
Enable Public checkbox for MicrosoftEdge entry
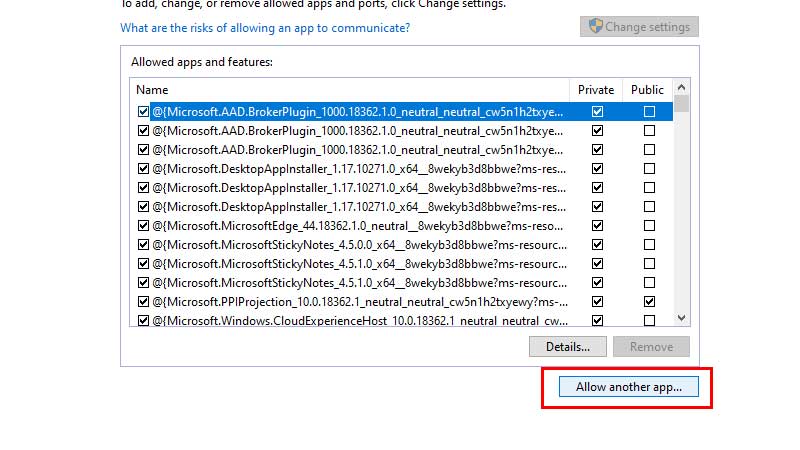click(649, 226)
